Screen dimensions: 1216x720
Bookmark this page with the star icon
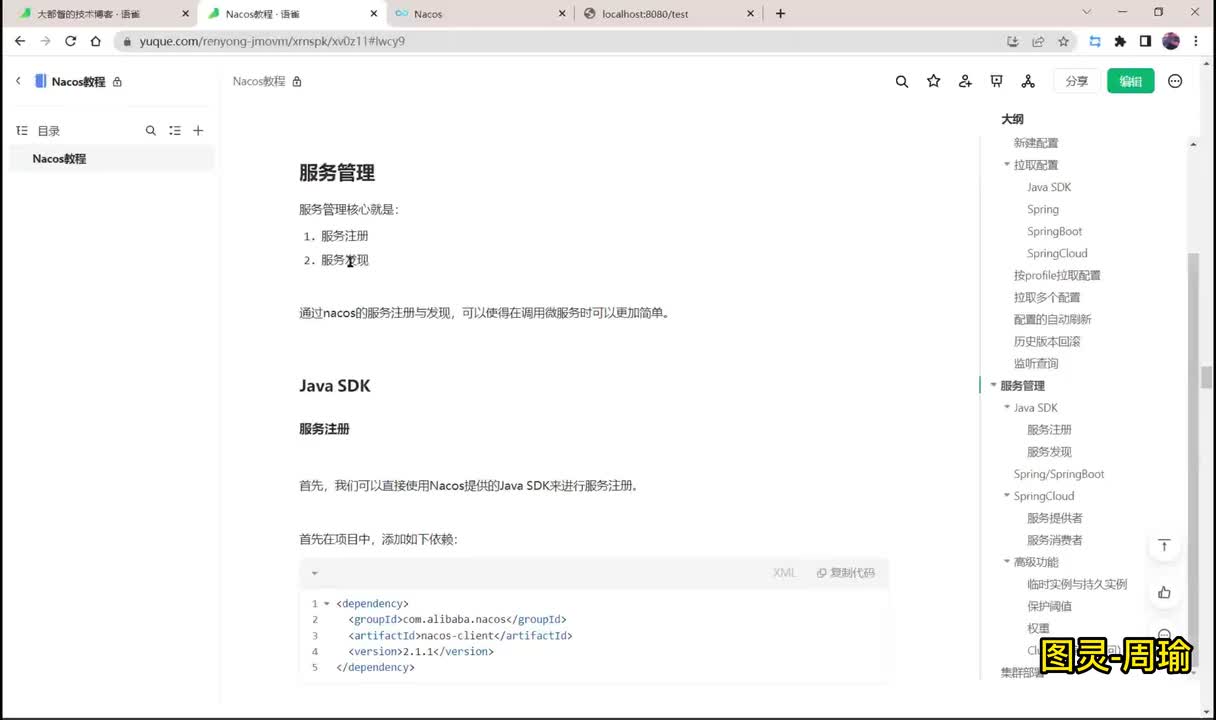(x=1063, y=41)
